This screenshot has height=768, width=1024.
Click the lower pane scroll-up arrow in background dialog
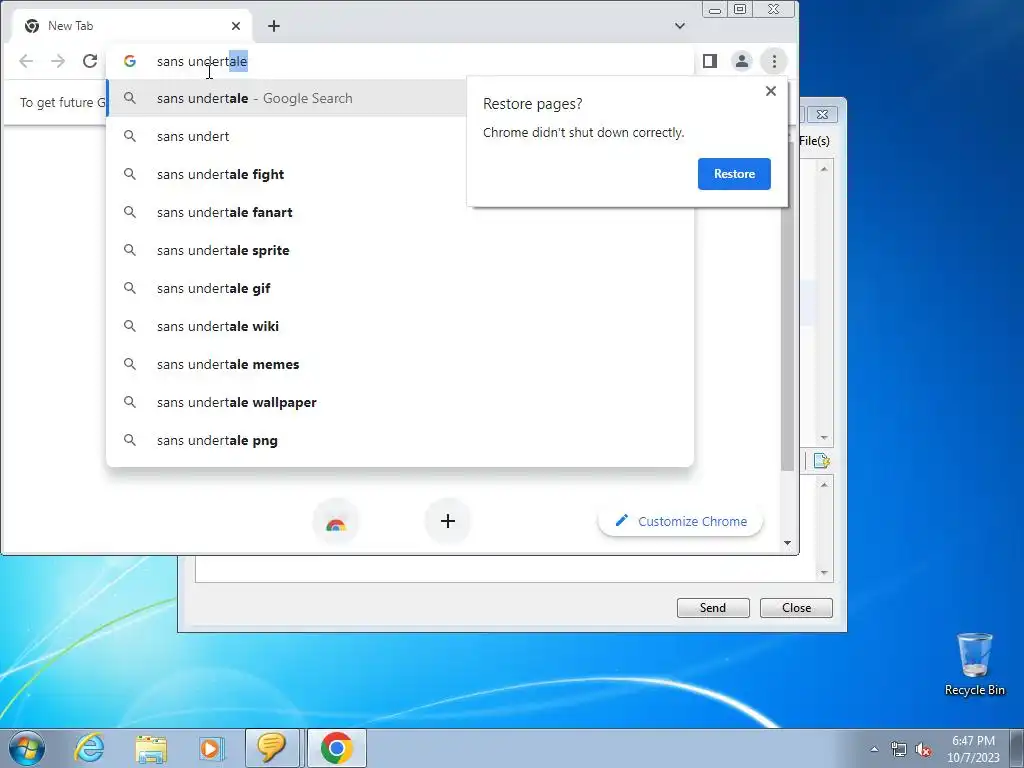click(x=824, y=485)
